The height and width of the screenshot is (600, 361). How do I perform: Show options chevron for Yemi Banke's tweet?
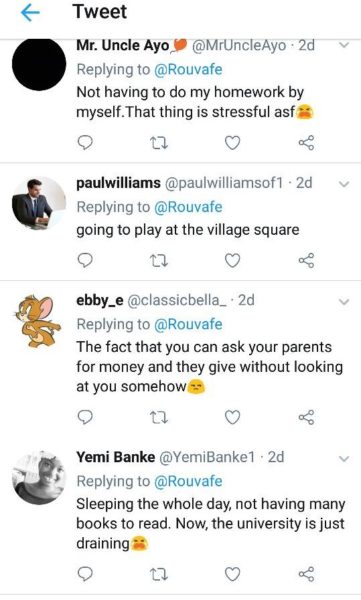click(x=344, y=458)
